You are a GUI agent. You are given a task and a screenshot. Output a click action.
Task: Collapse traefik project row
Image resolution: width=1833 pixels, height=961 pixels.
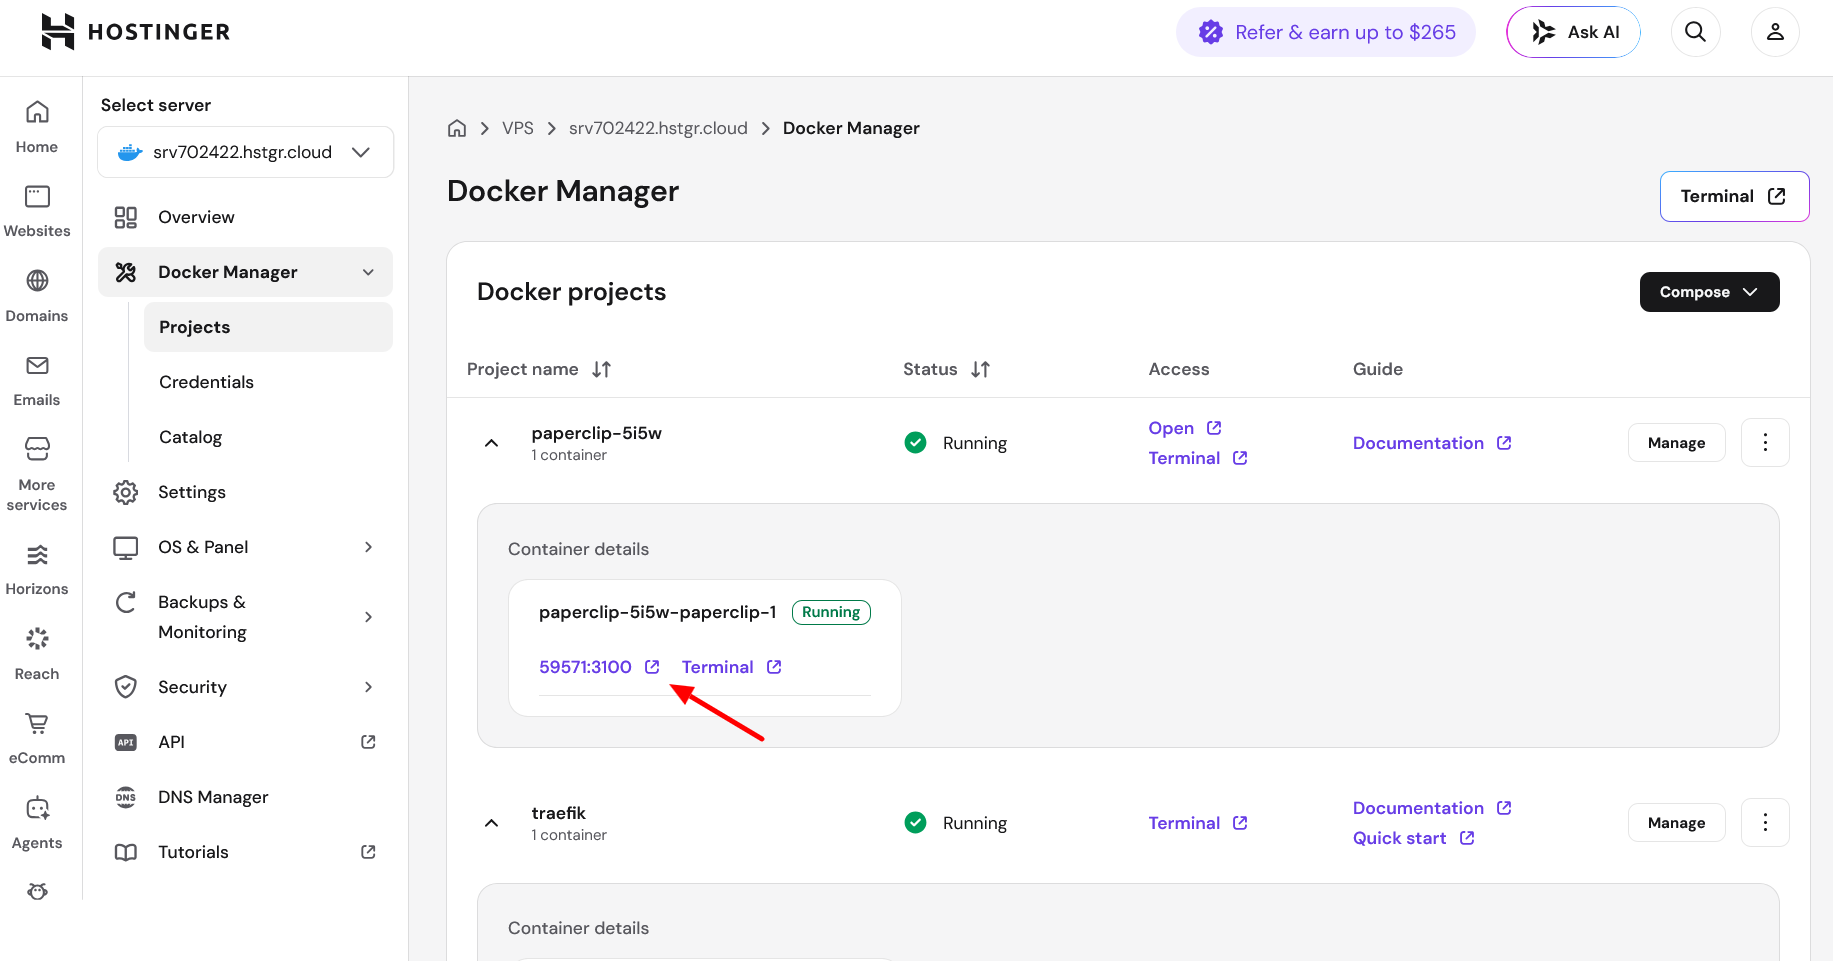[x=491, y=823]
